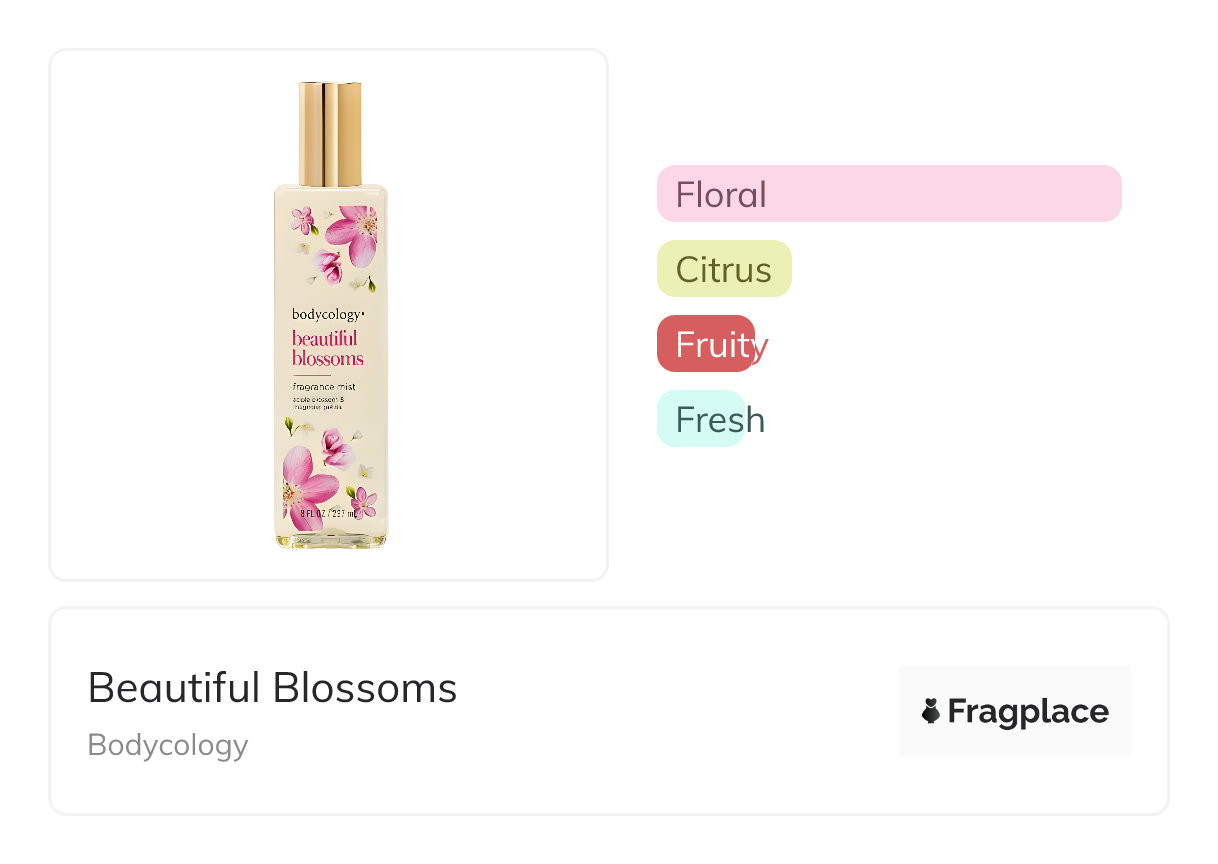Viewport: 1218px width, 864px height.
Task: Select the yellow-green Citrus accord bar
Action: pos(724,269)
